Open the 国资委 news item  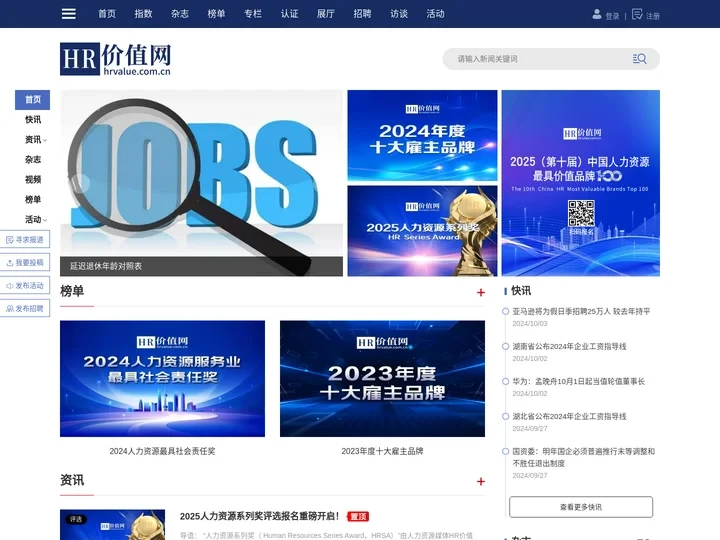point(584,457)
